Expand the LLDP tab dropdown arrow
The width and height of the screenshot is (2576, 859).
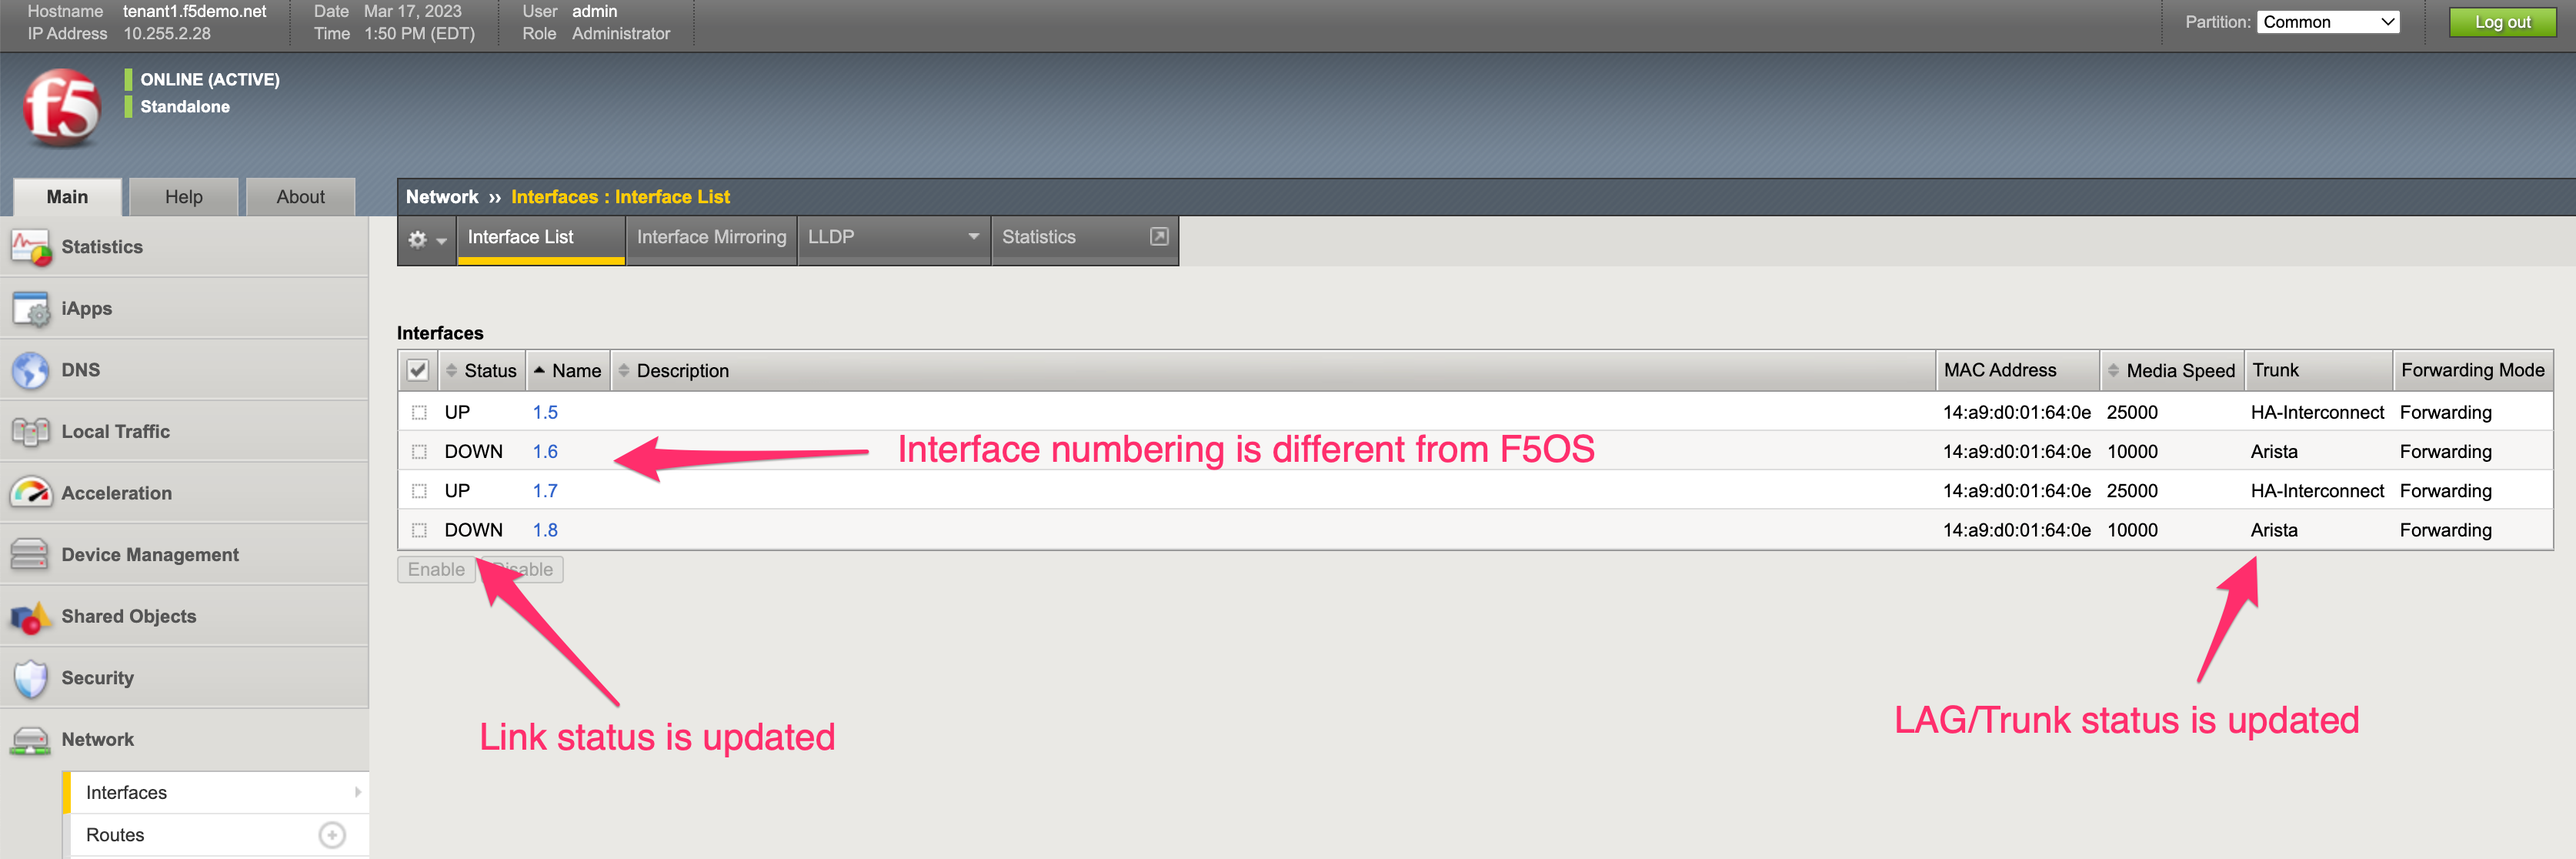[973, 236]
